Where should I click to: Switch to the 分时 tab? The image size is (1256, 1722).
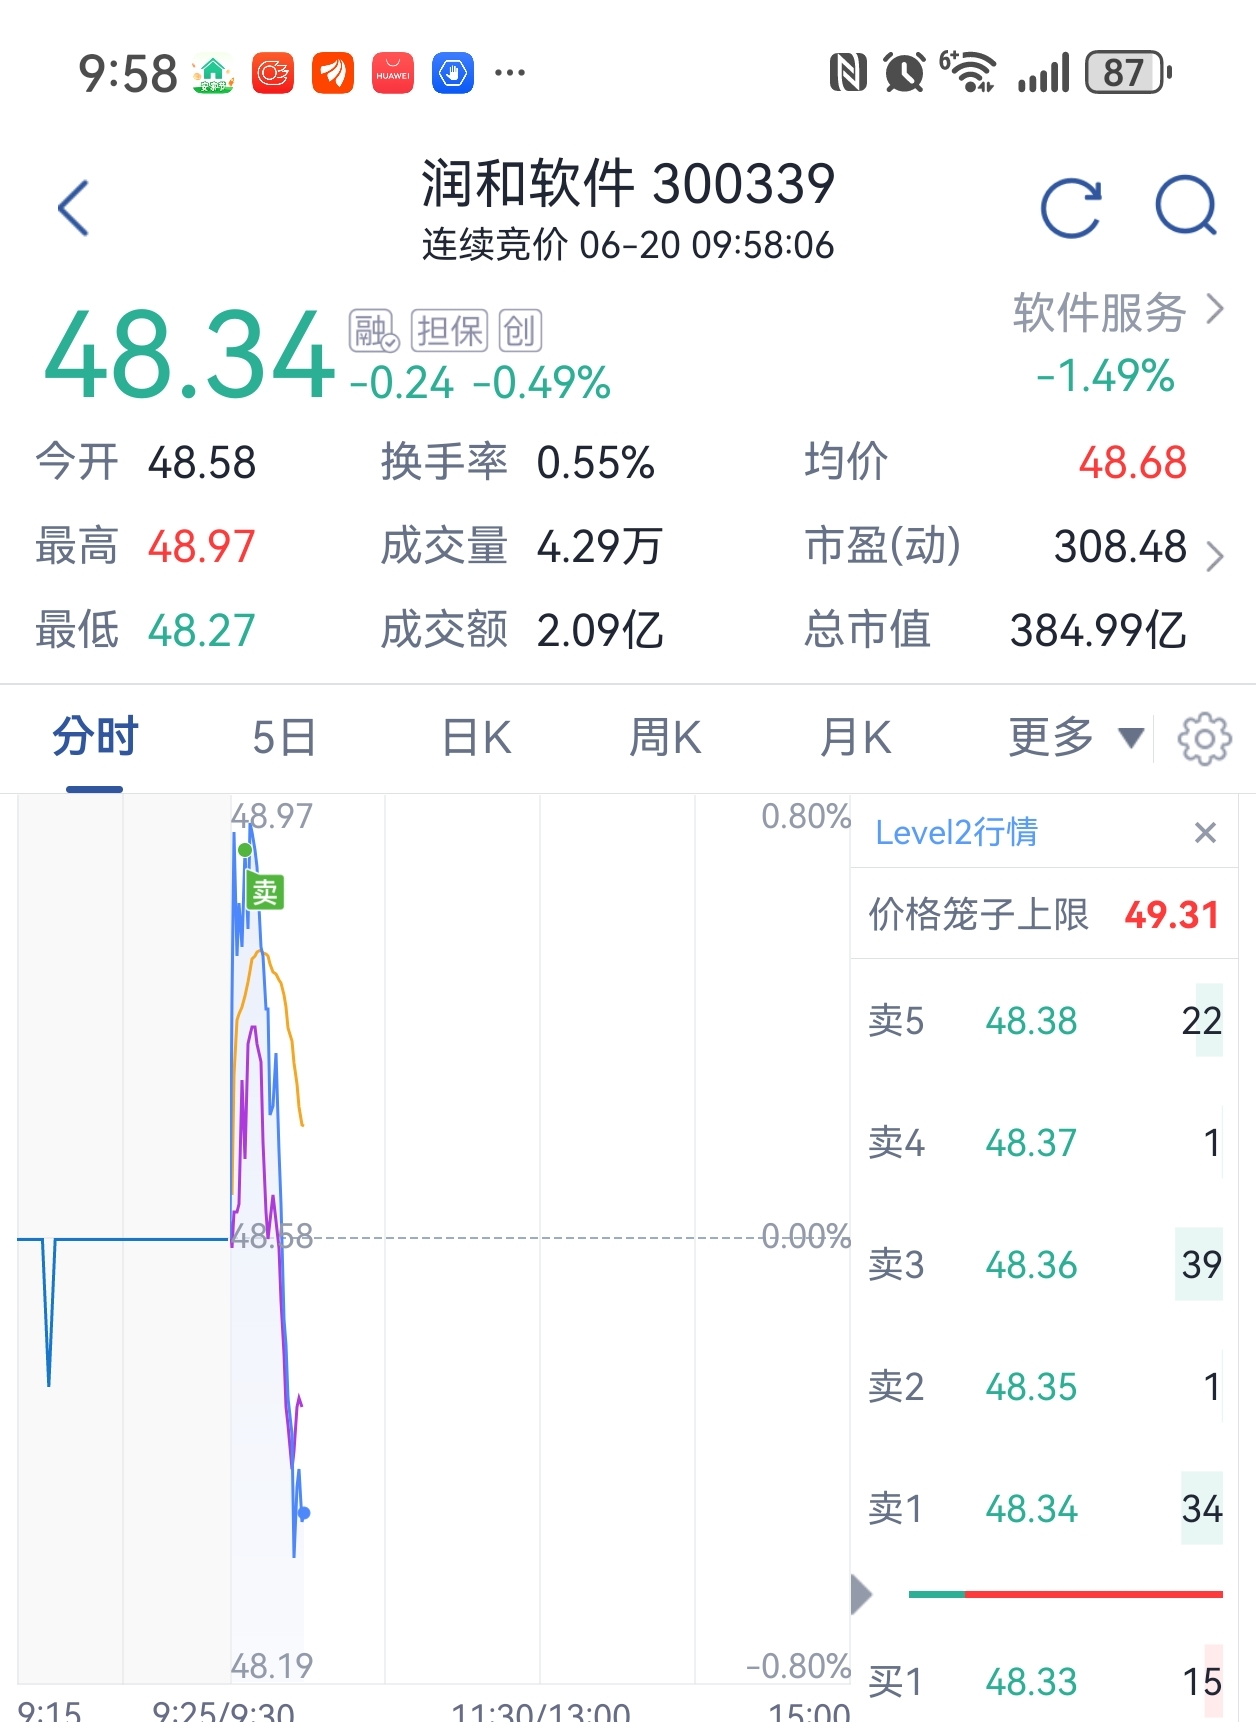[95, 738]
